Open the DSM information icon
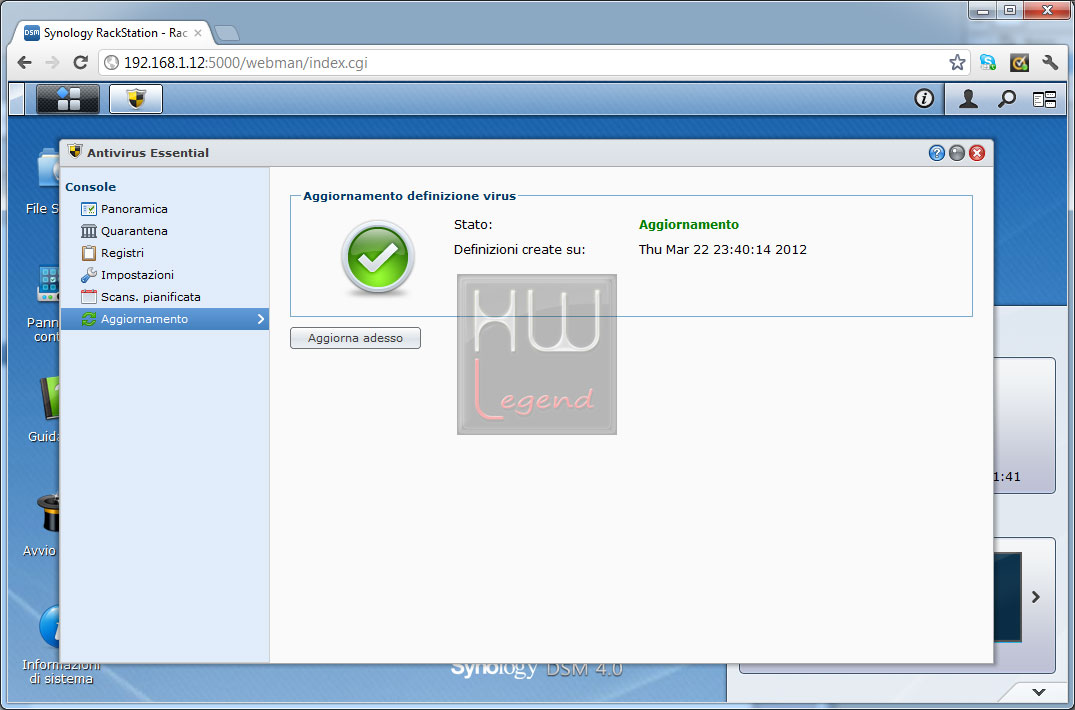This screenshot has height=710, width=1075. point(923,99)
